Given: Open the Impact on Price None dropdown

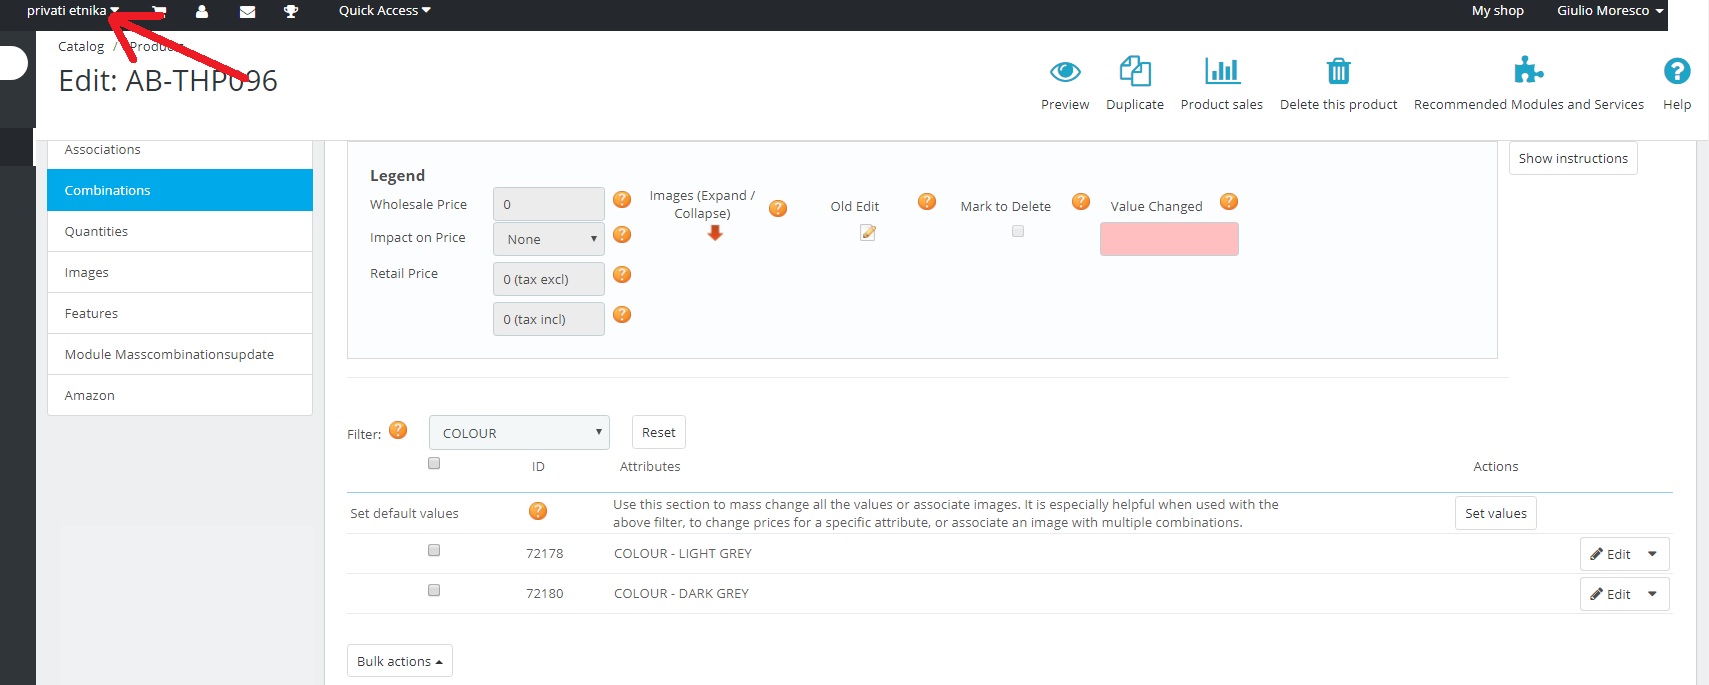Looking at the screenshot, I should tap(548, 239).
